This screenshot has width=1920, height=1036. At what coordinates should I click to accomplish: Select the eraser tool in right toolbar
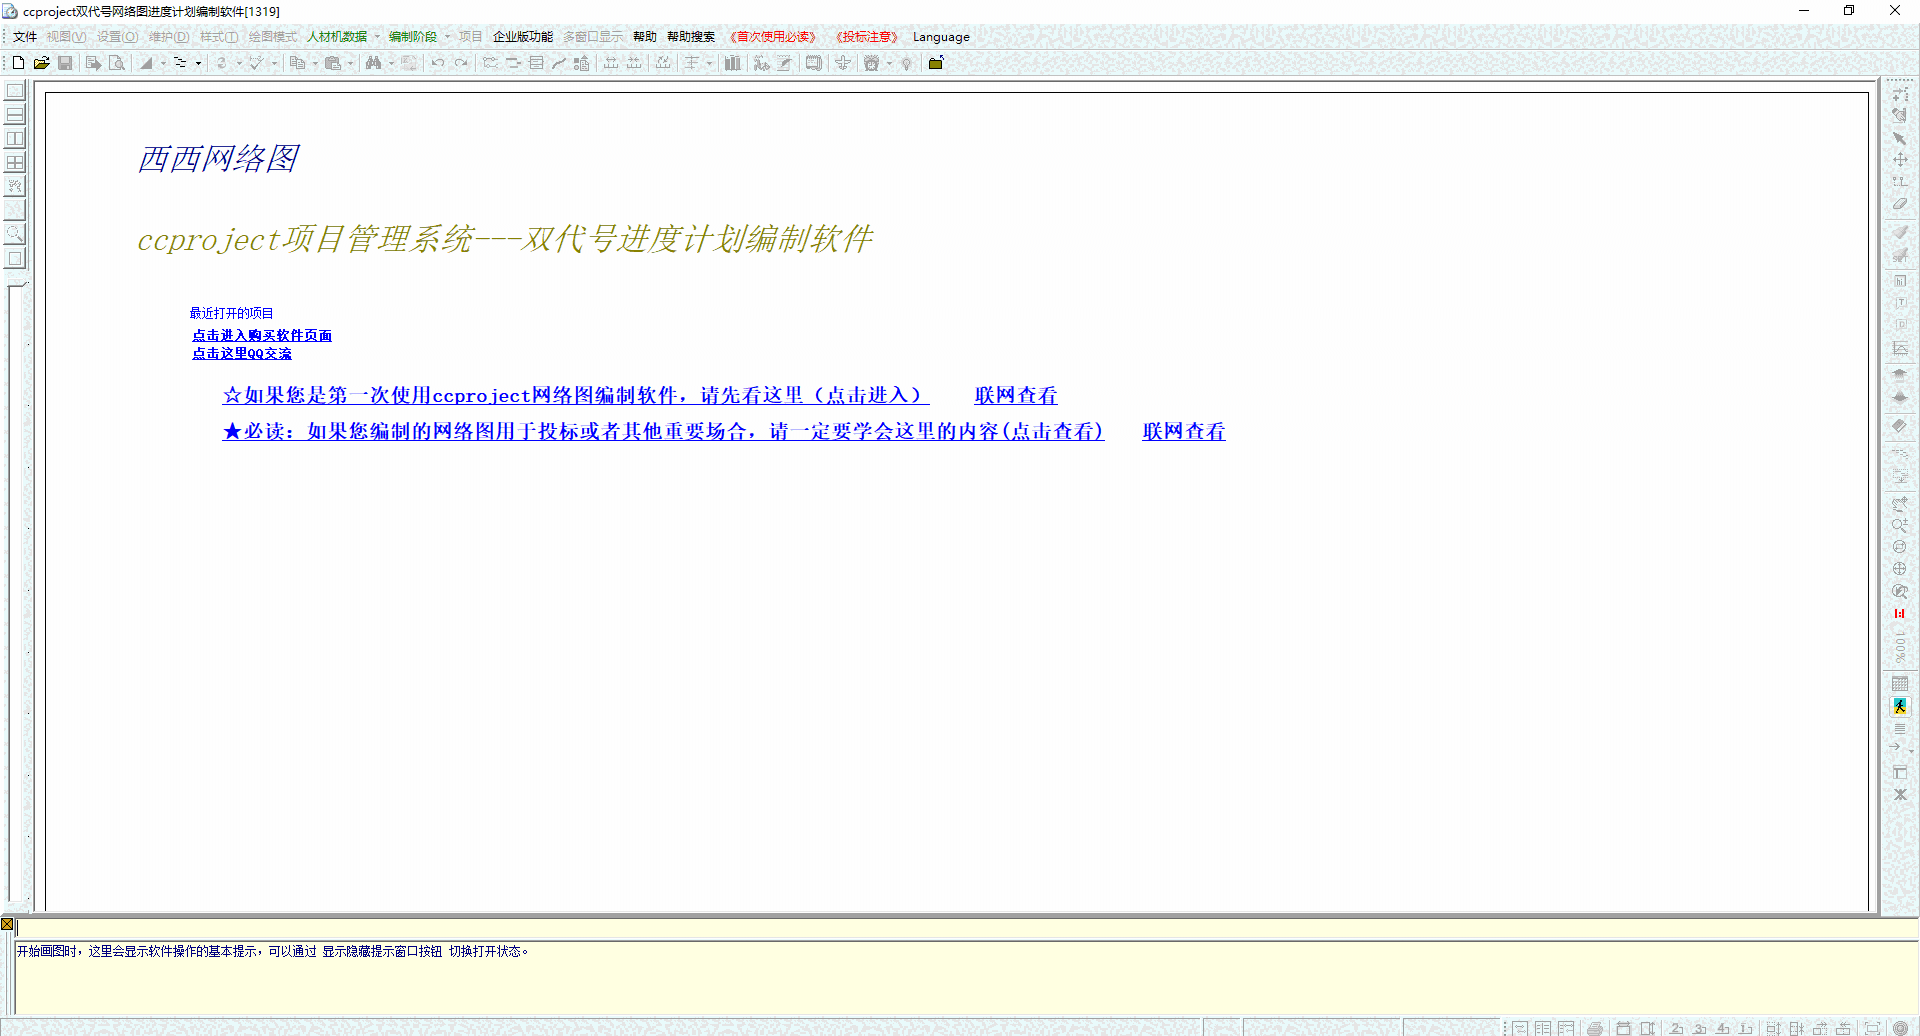coord(1899,204)
